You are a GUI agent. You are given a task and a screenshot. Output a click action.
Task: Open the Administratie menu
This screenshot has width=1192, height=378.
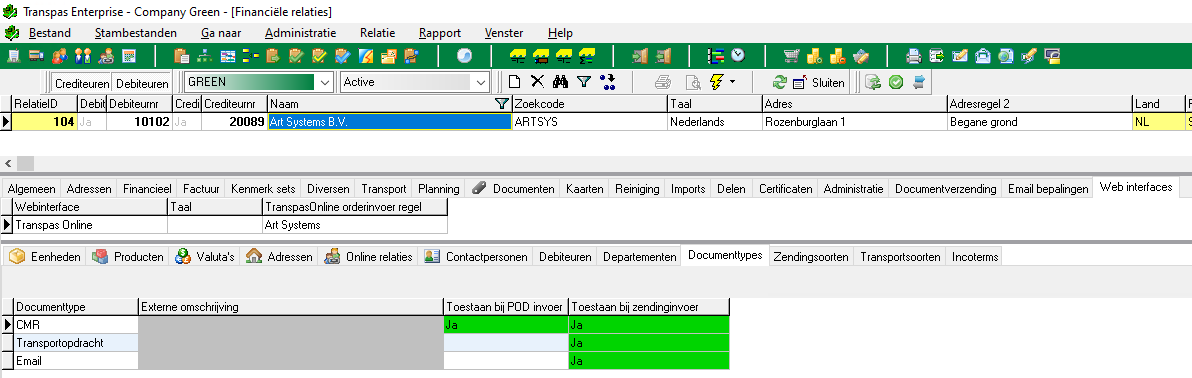point(300,33)
